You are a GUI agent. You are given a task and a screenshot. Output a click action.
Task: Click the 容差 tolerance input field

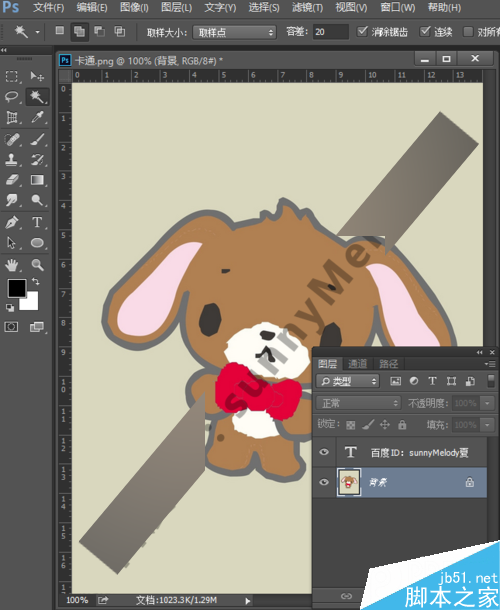(331, 32)
